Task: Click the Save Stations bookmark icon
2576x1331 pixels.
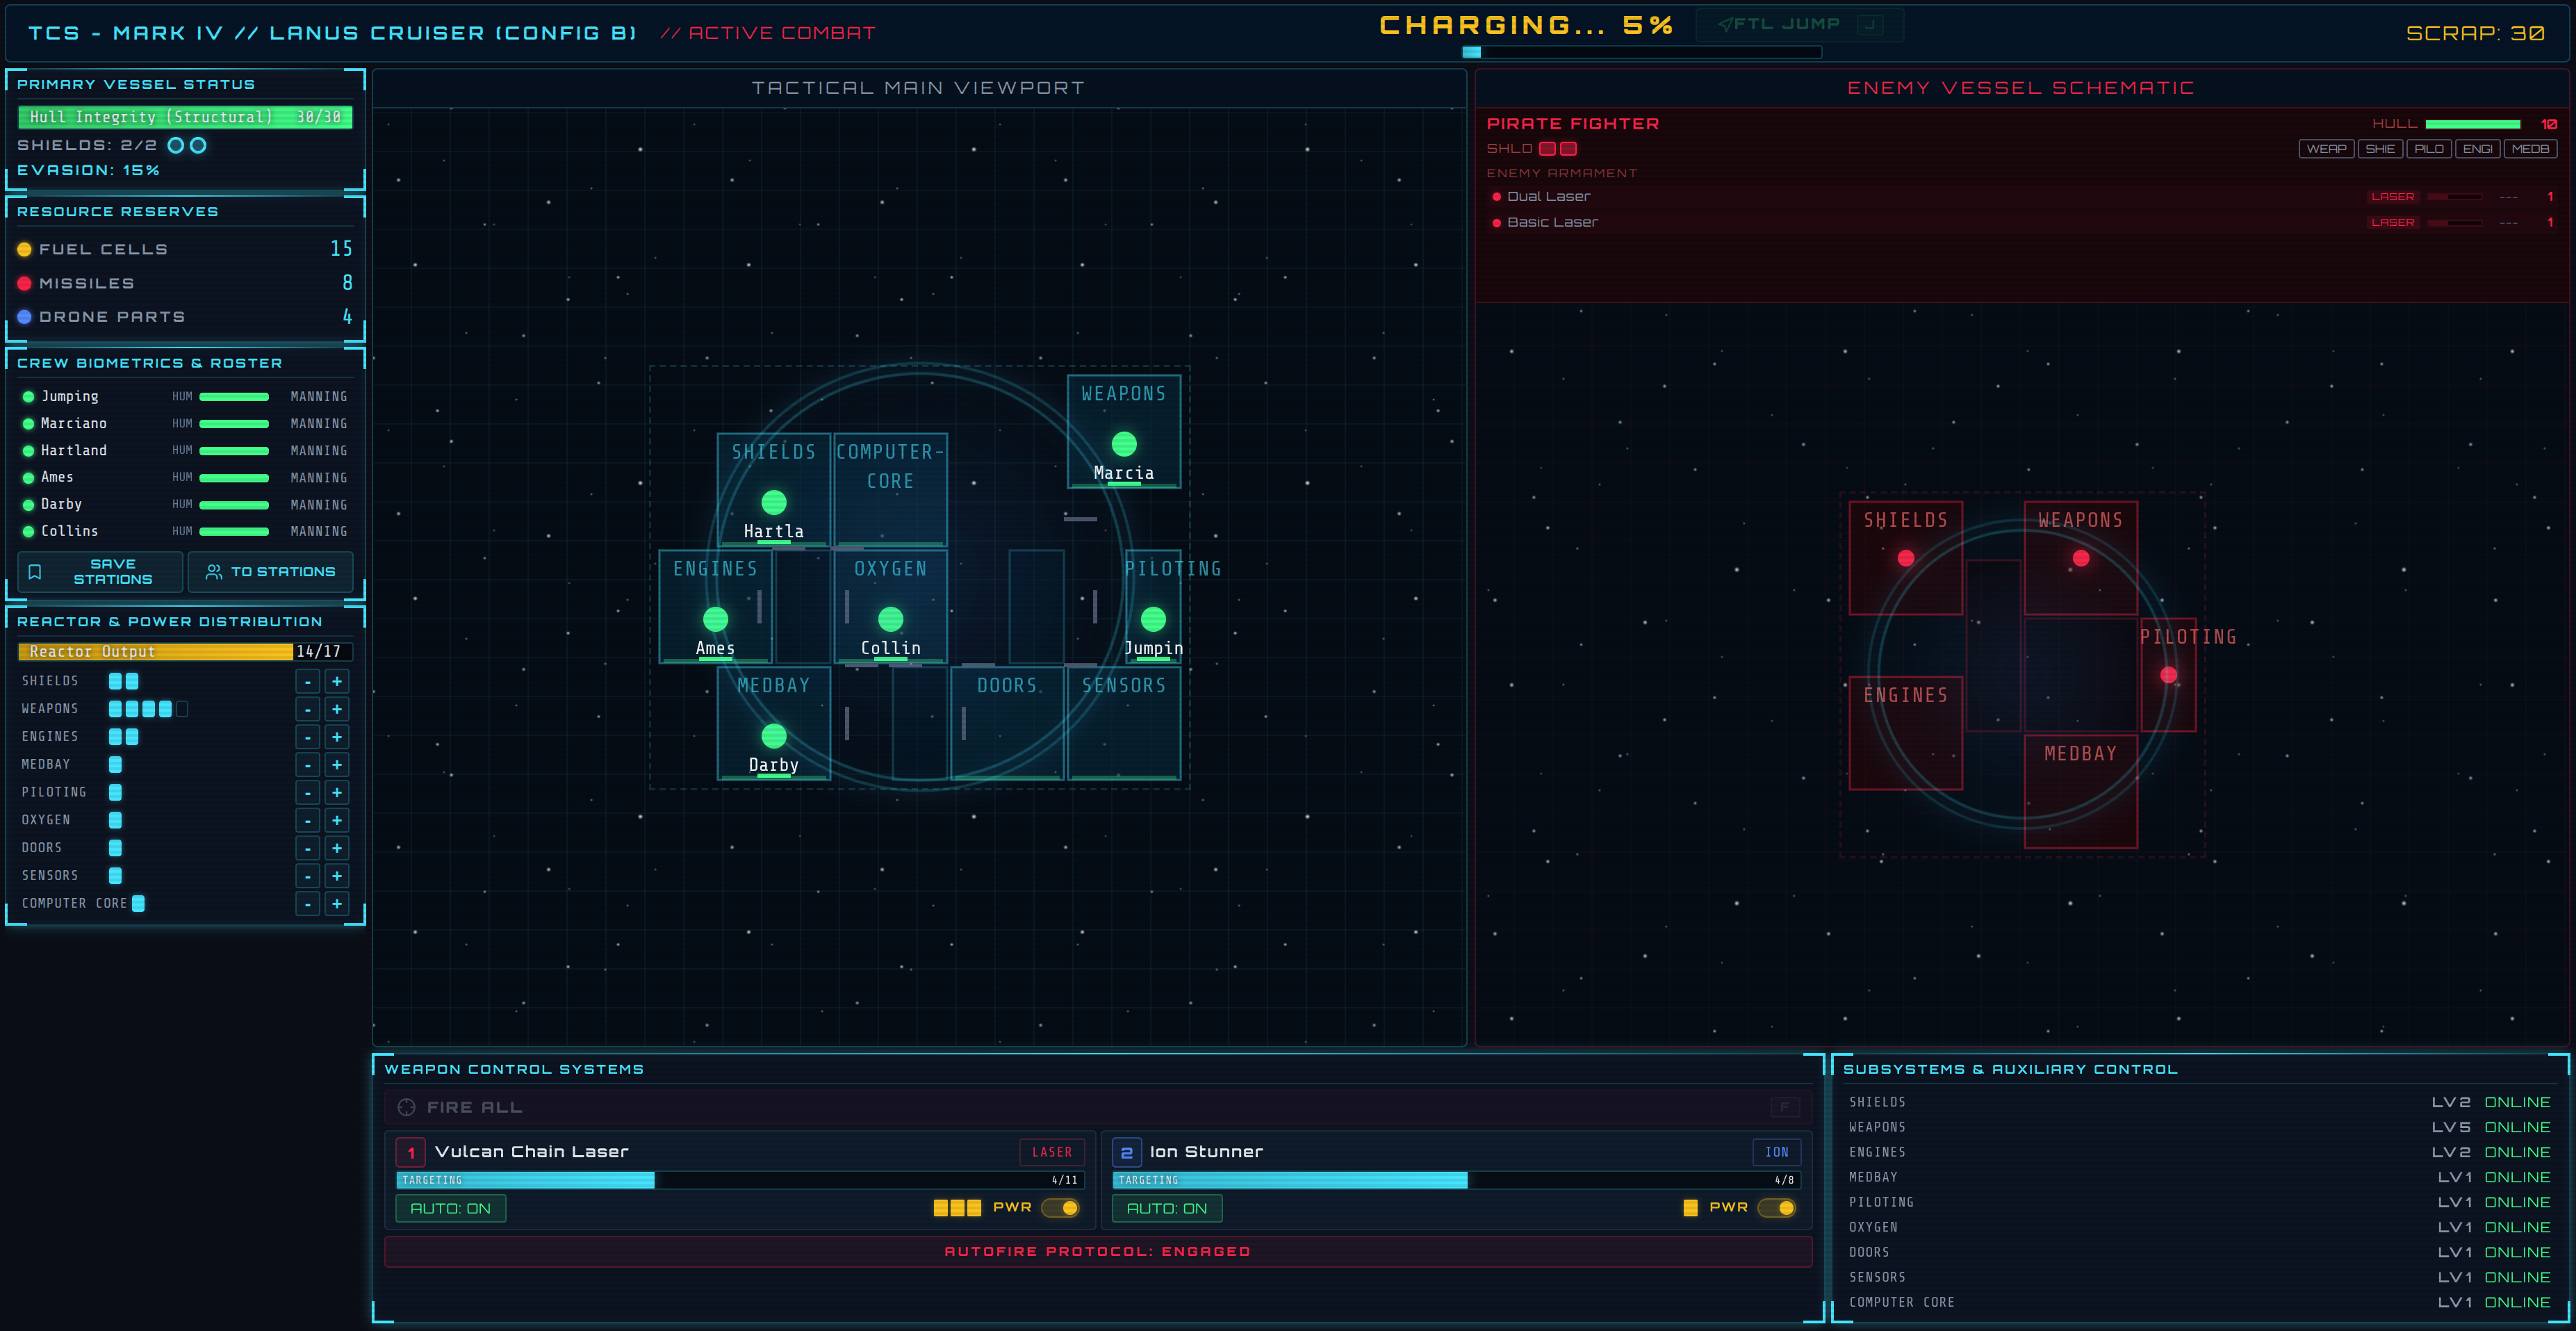Action: pyautogui.click(x=35, y=572)
